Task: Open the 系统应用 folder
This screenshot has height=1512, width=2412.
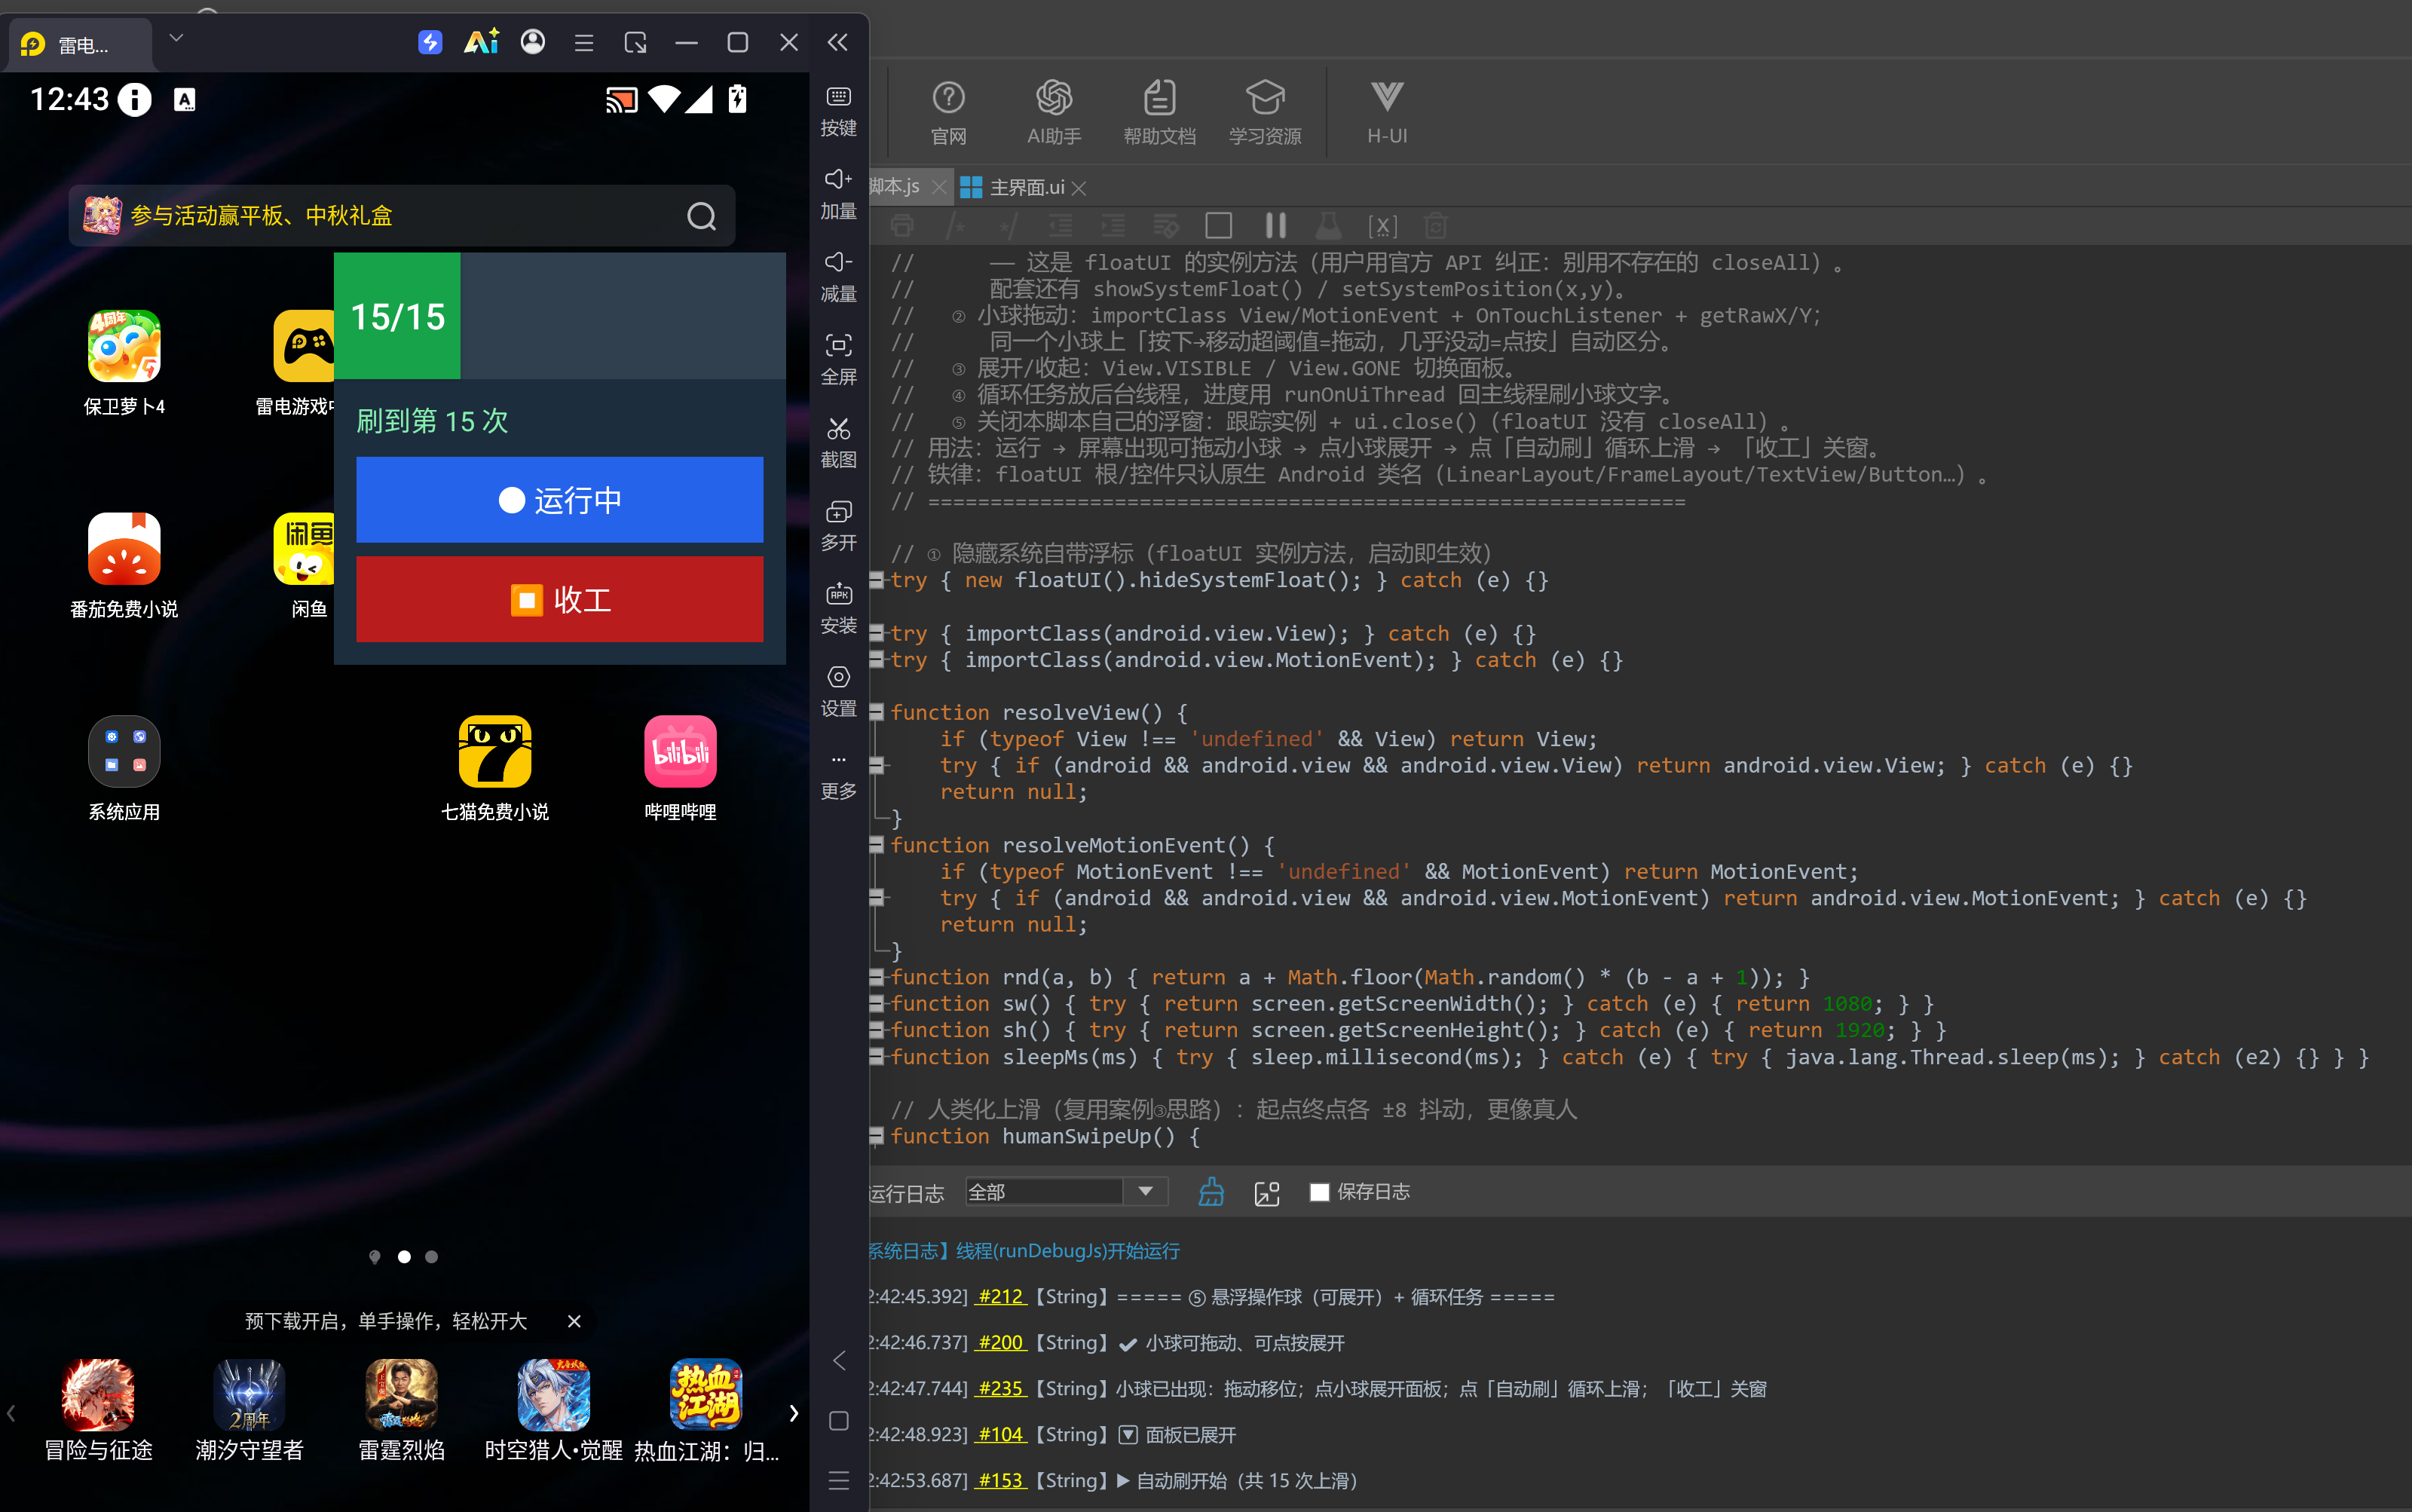Action: 124,767
